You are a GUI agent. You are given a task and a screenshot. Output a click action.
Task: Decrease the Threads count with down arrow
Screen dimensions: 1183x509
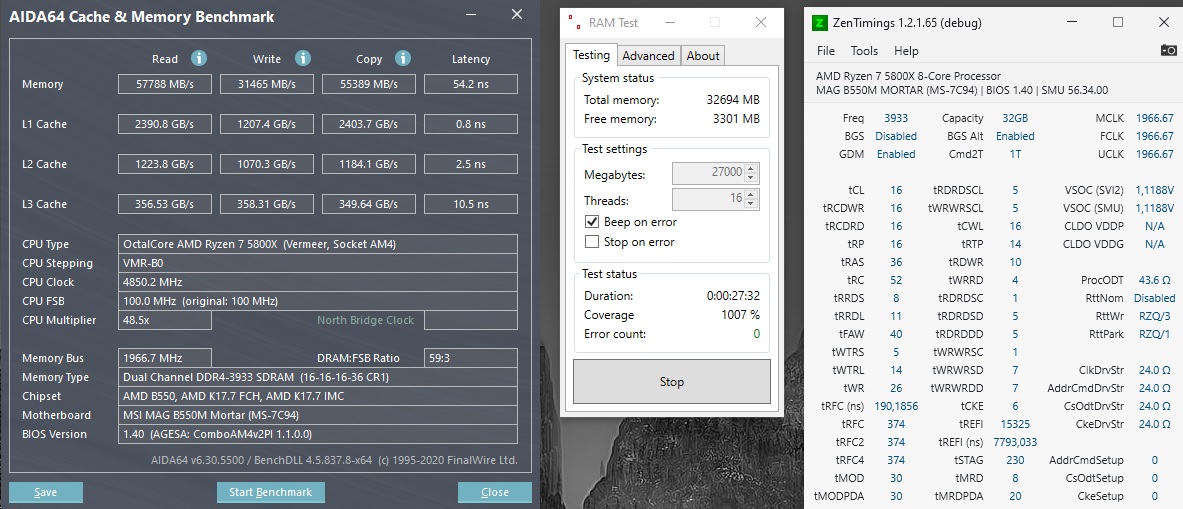point(751,205)
